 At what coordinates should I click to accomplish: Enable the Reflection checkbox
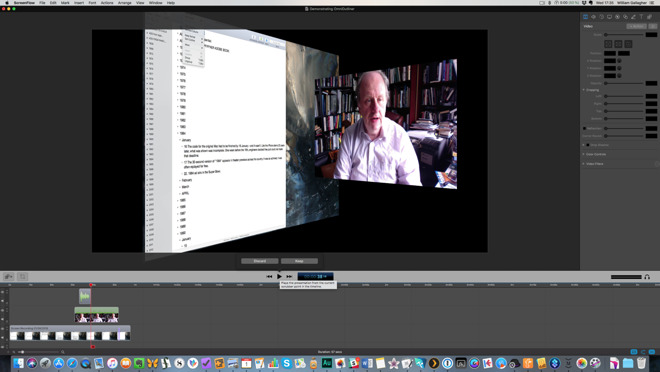coord(584,128)
